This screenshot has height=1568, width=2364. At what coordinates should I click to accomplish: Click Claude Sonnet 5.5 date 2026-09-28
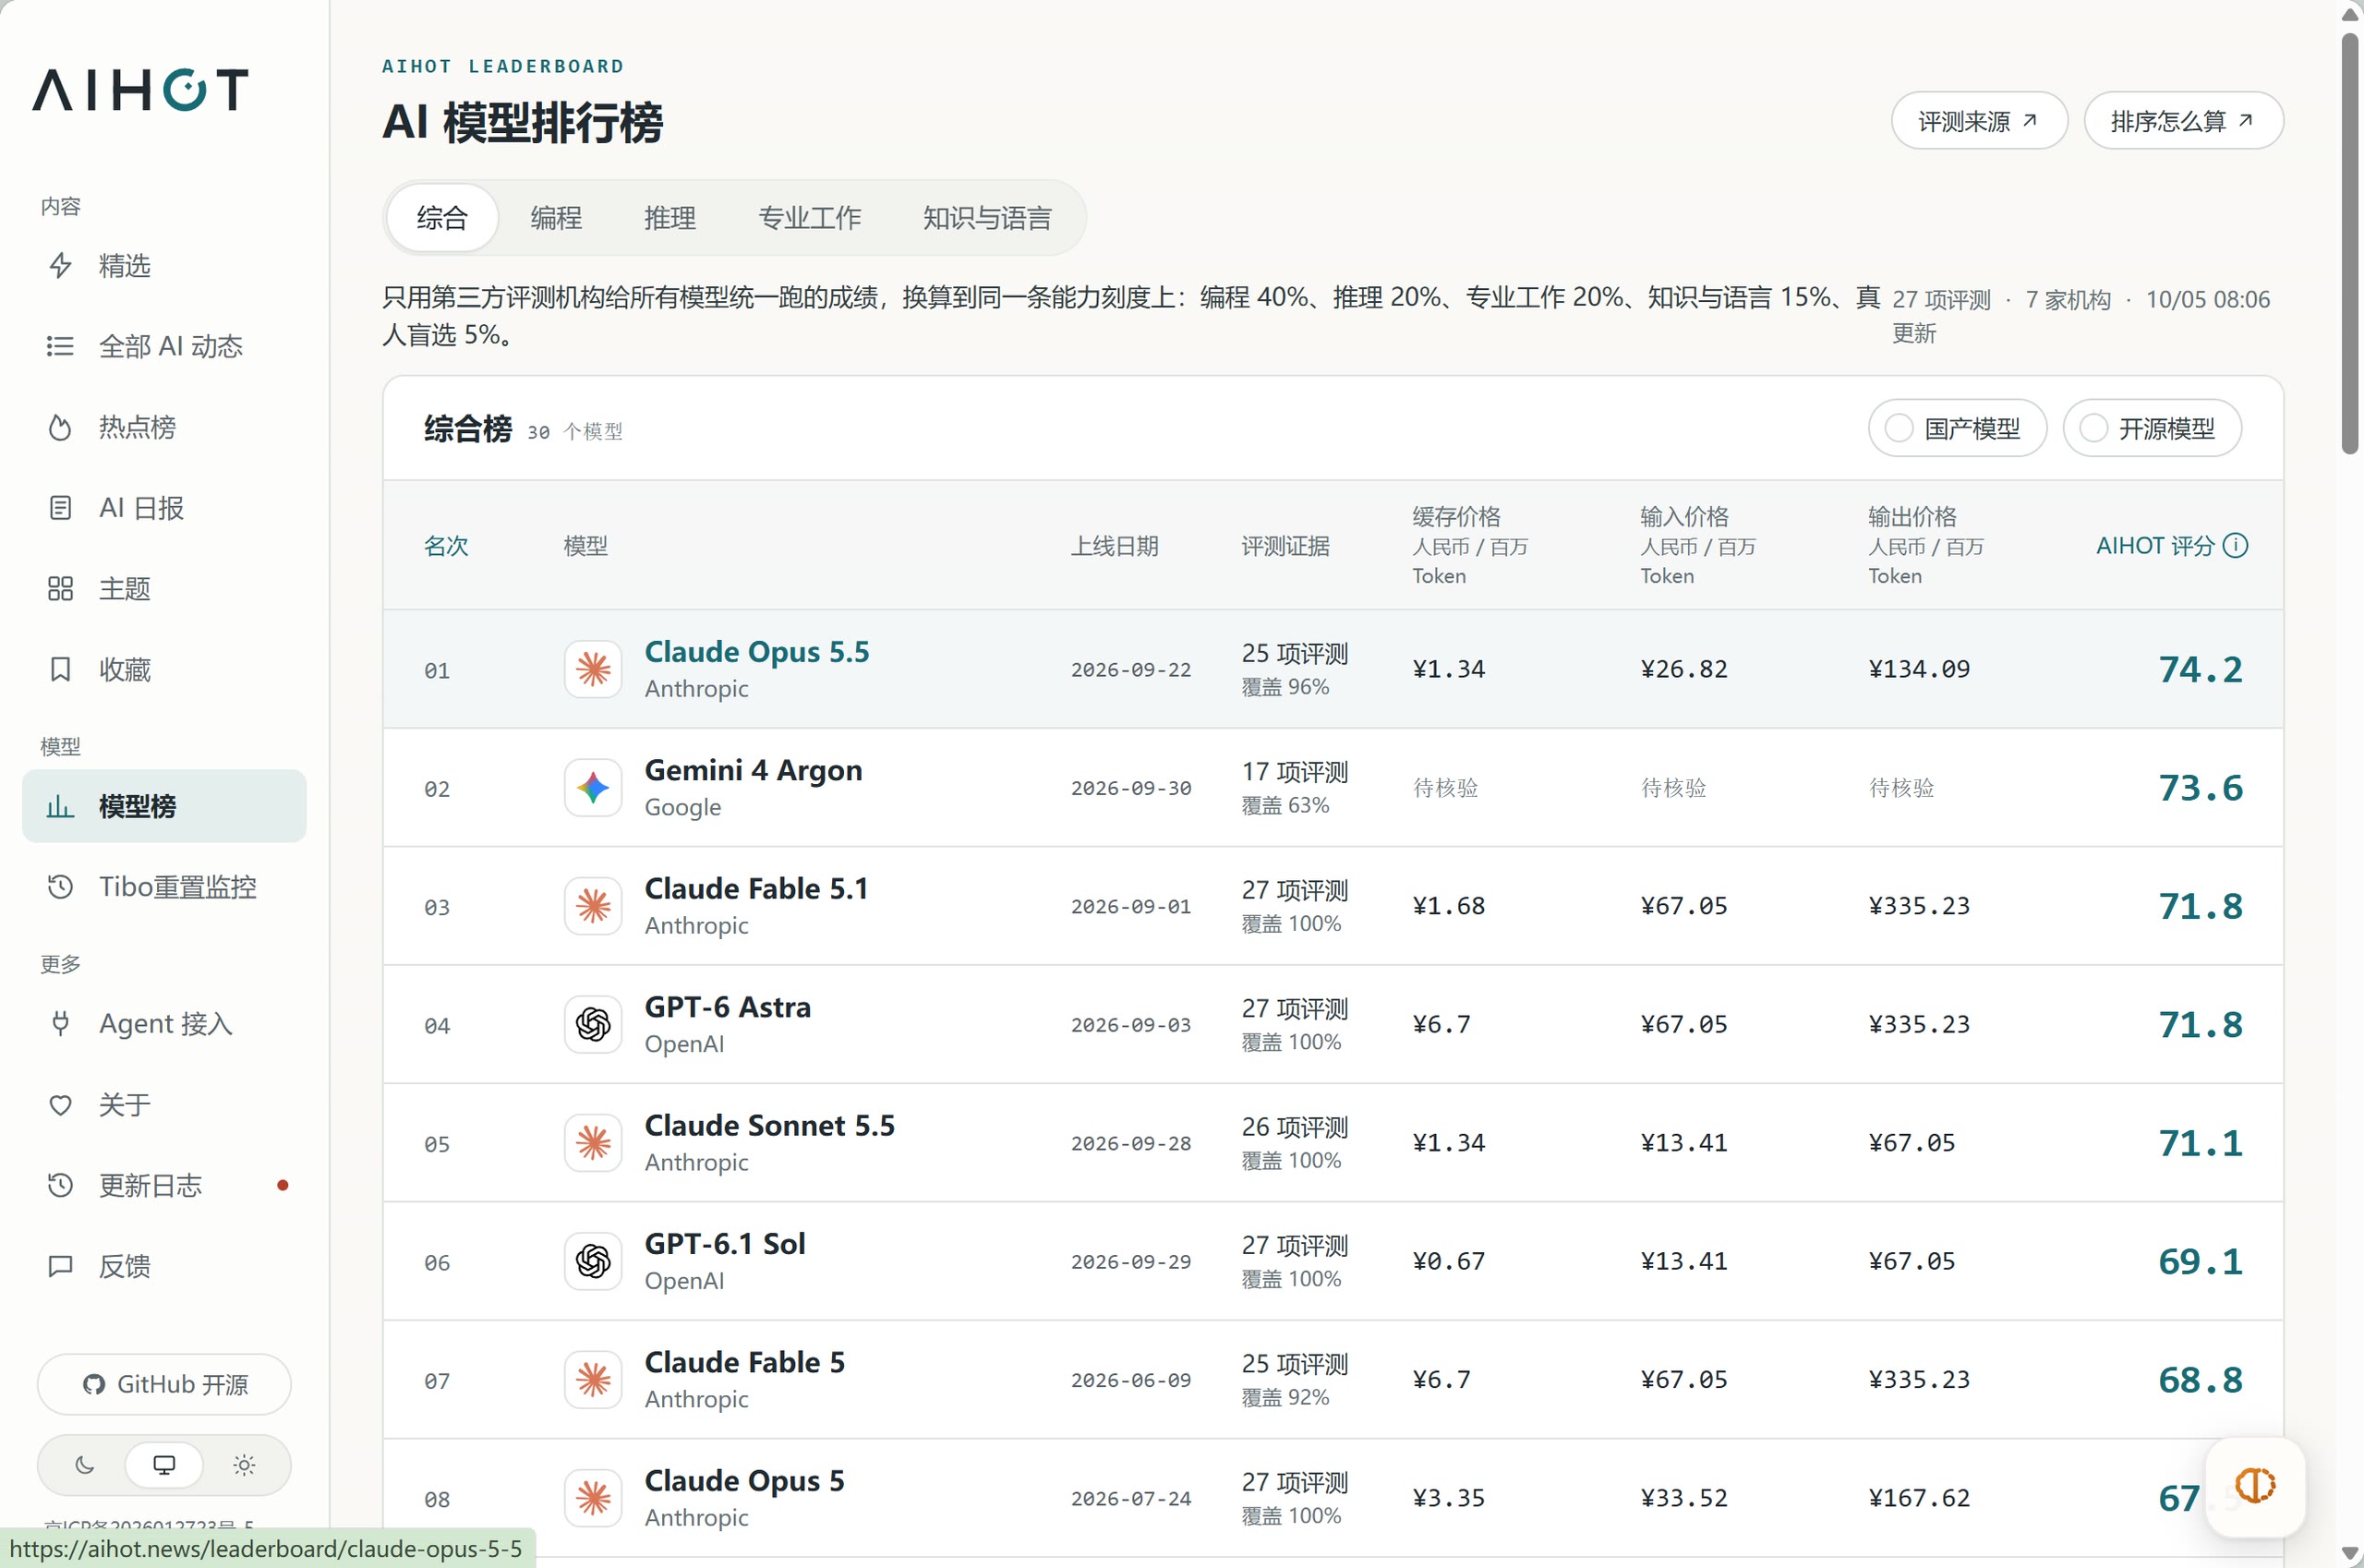pos(1131,1143)
